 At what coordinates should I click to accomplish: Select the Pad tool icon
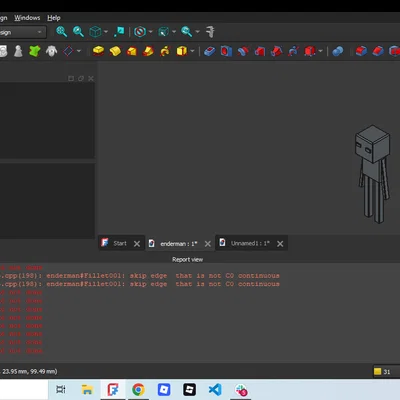(98, 51)
